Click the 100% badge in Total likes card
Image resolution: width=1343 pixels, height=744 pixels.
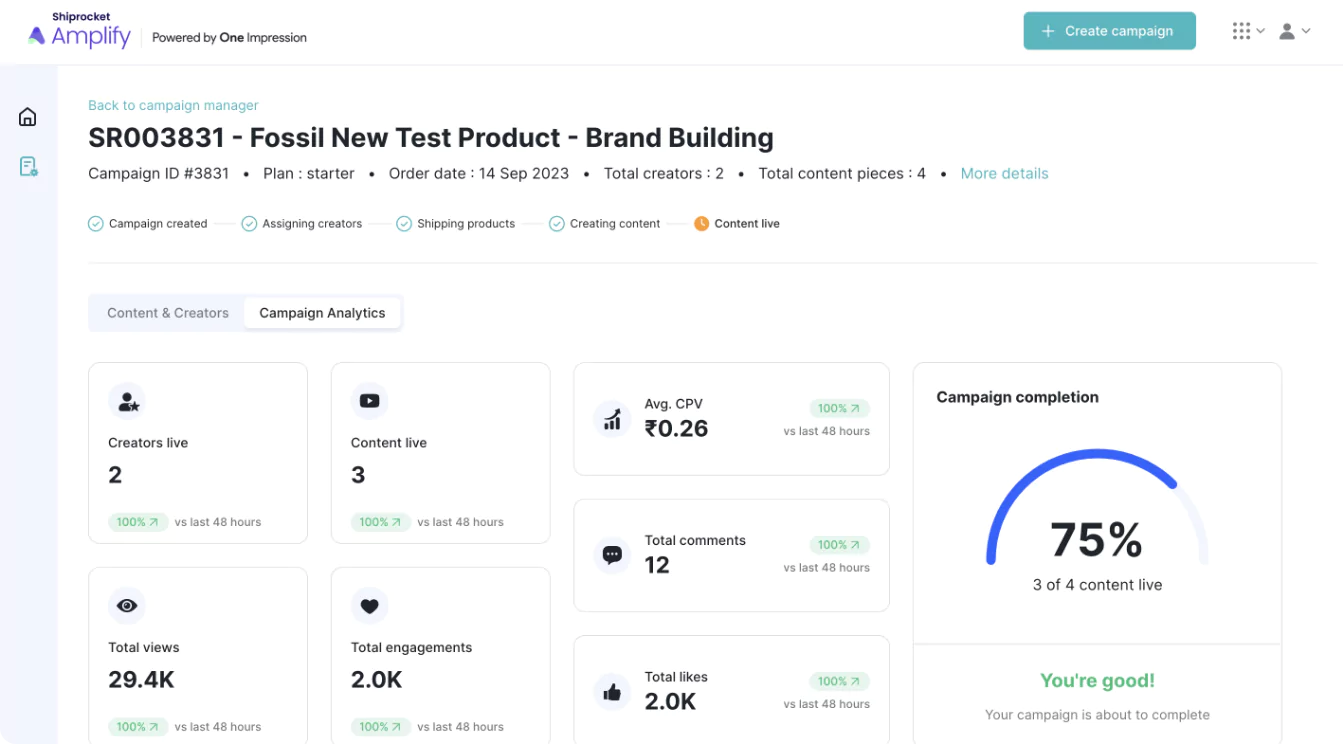(839, 681)
